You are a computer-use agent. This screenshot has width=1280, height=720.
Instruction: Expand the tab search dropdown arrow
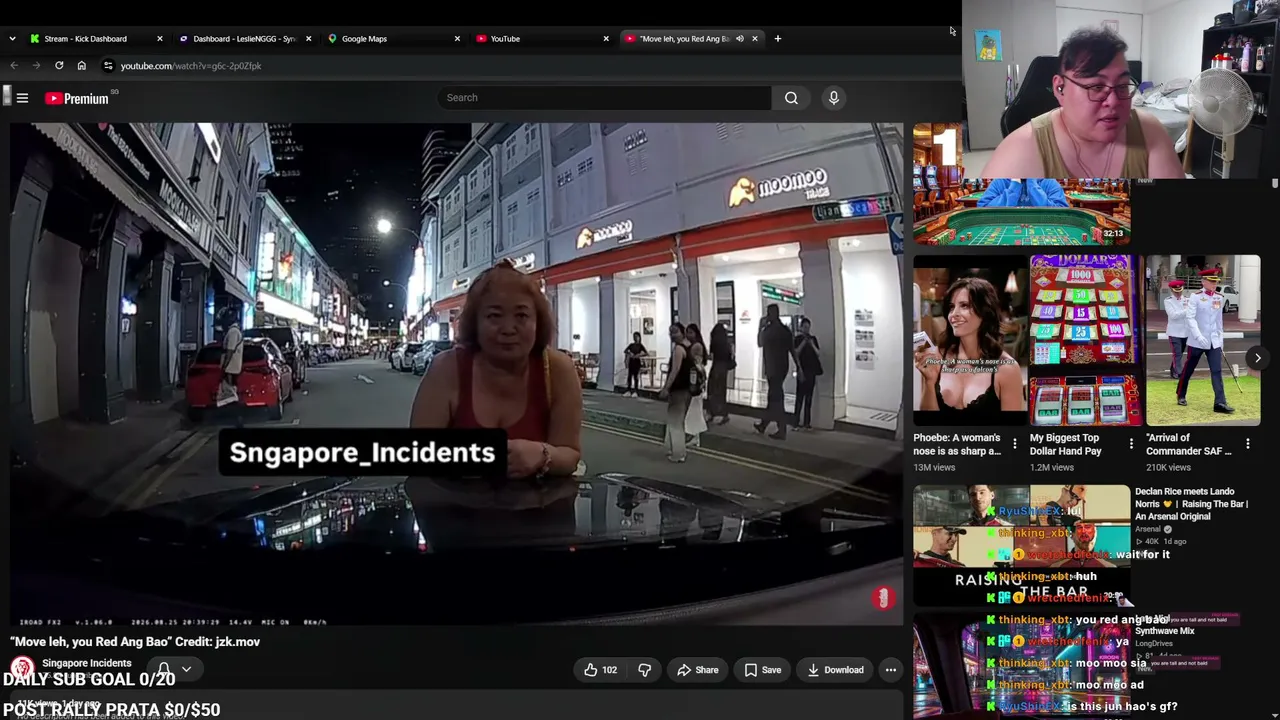point(12,38)
